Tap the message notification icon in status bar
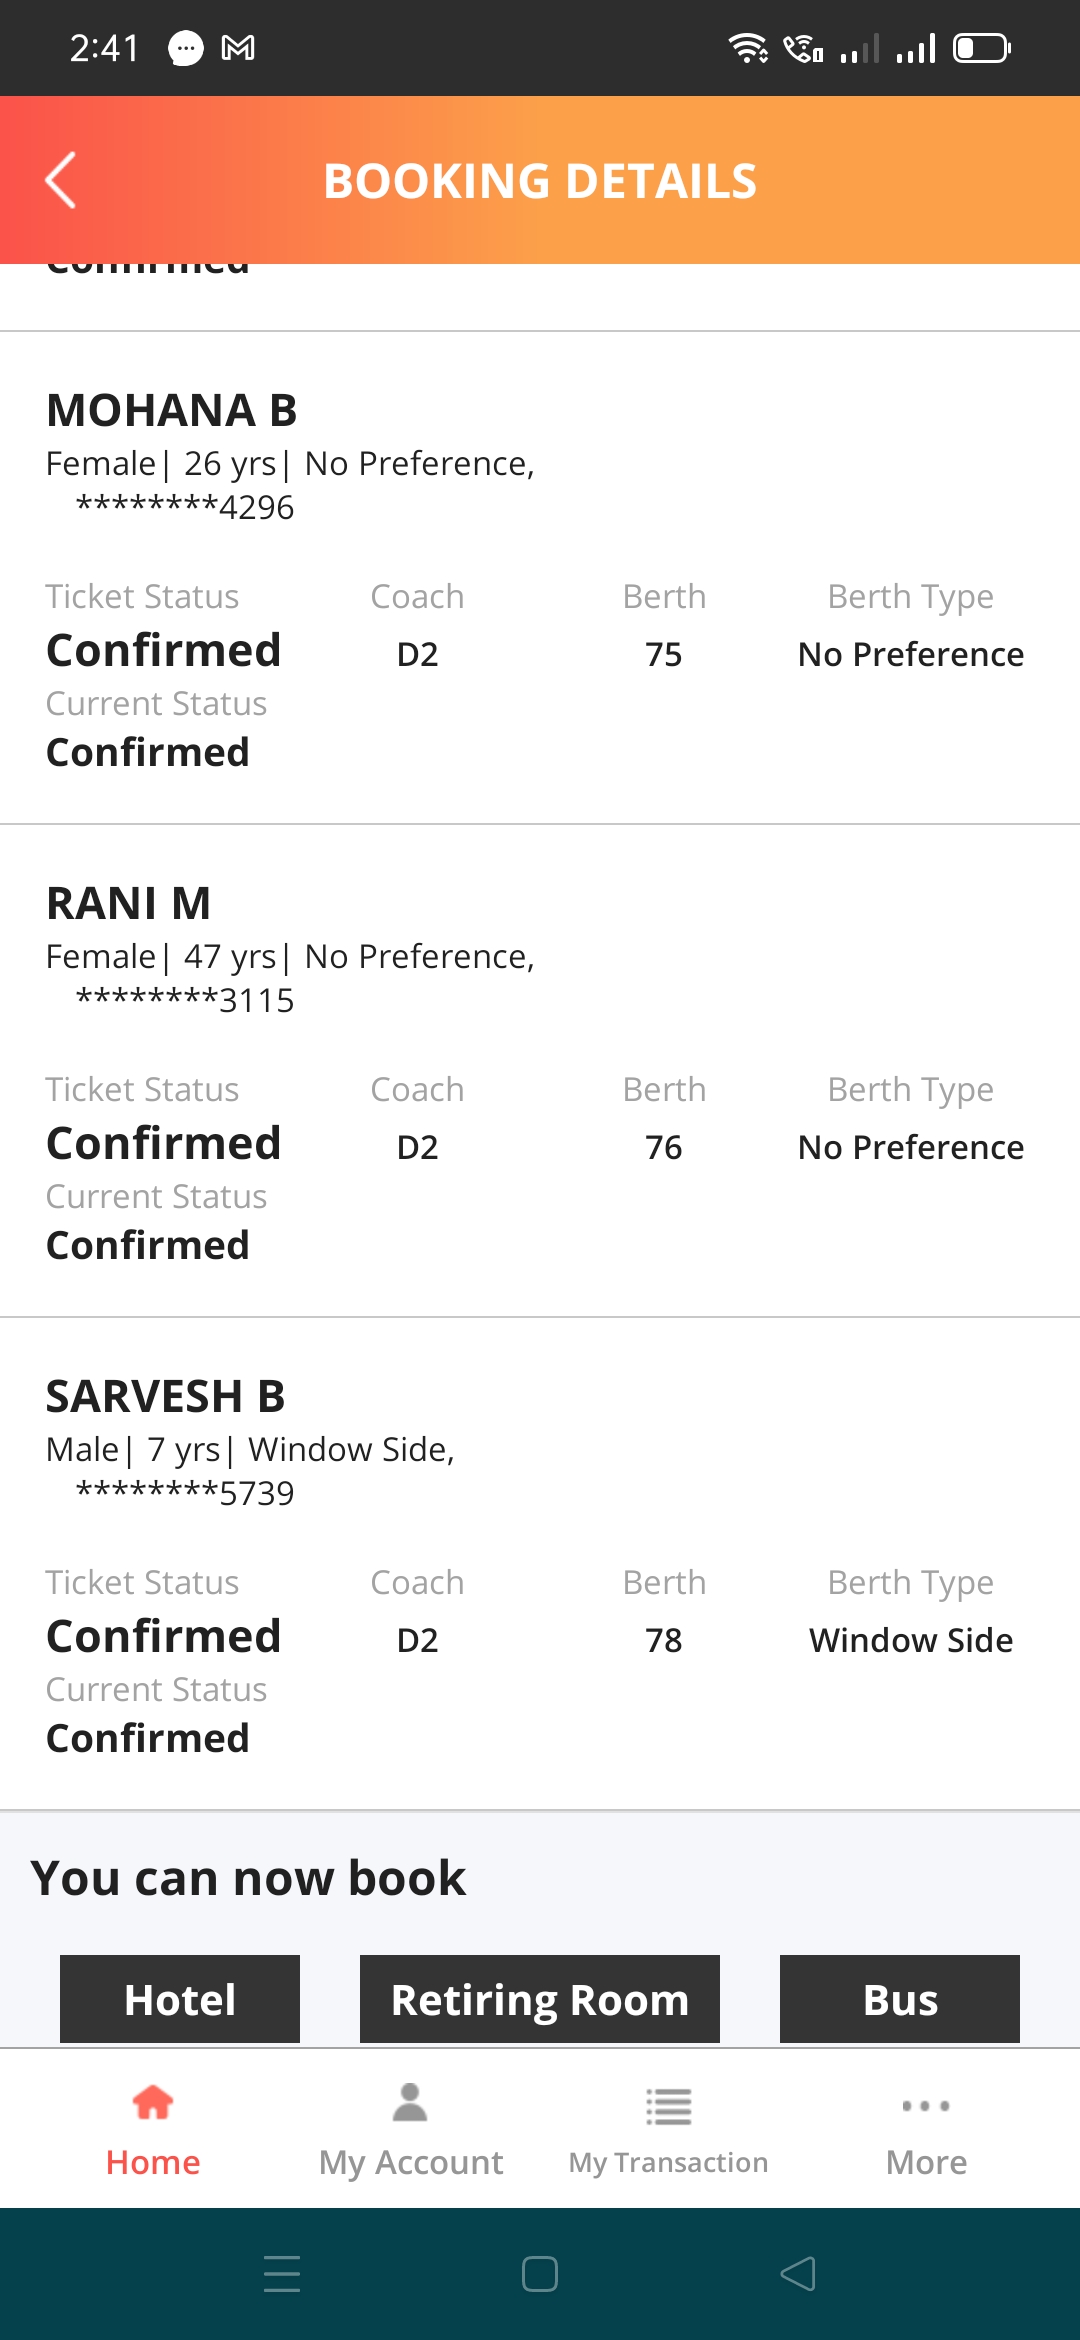The height and width of the screenshot is (2340, 1080). [x=185, y=48]
